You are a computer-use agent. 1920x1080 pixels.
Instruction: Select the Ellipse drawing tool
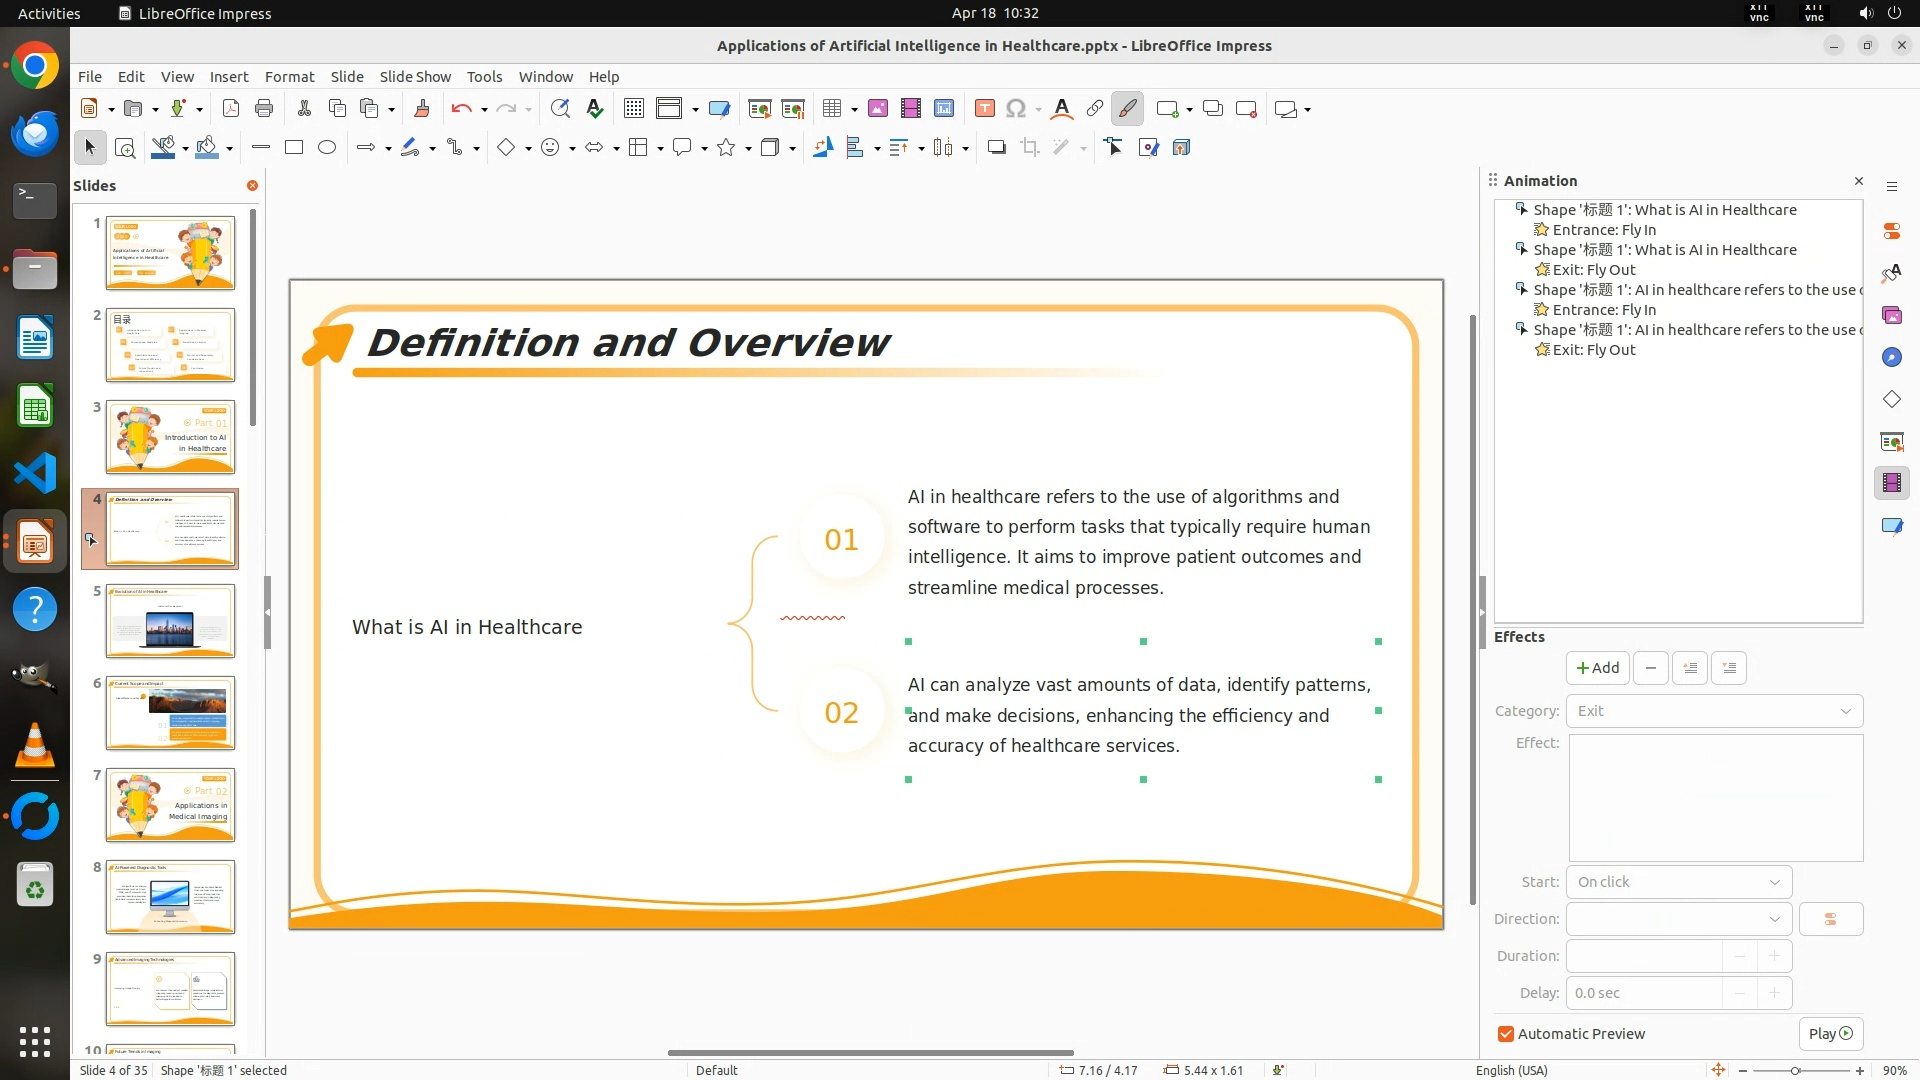327,148
